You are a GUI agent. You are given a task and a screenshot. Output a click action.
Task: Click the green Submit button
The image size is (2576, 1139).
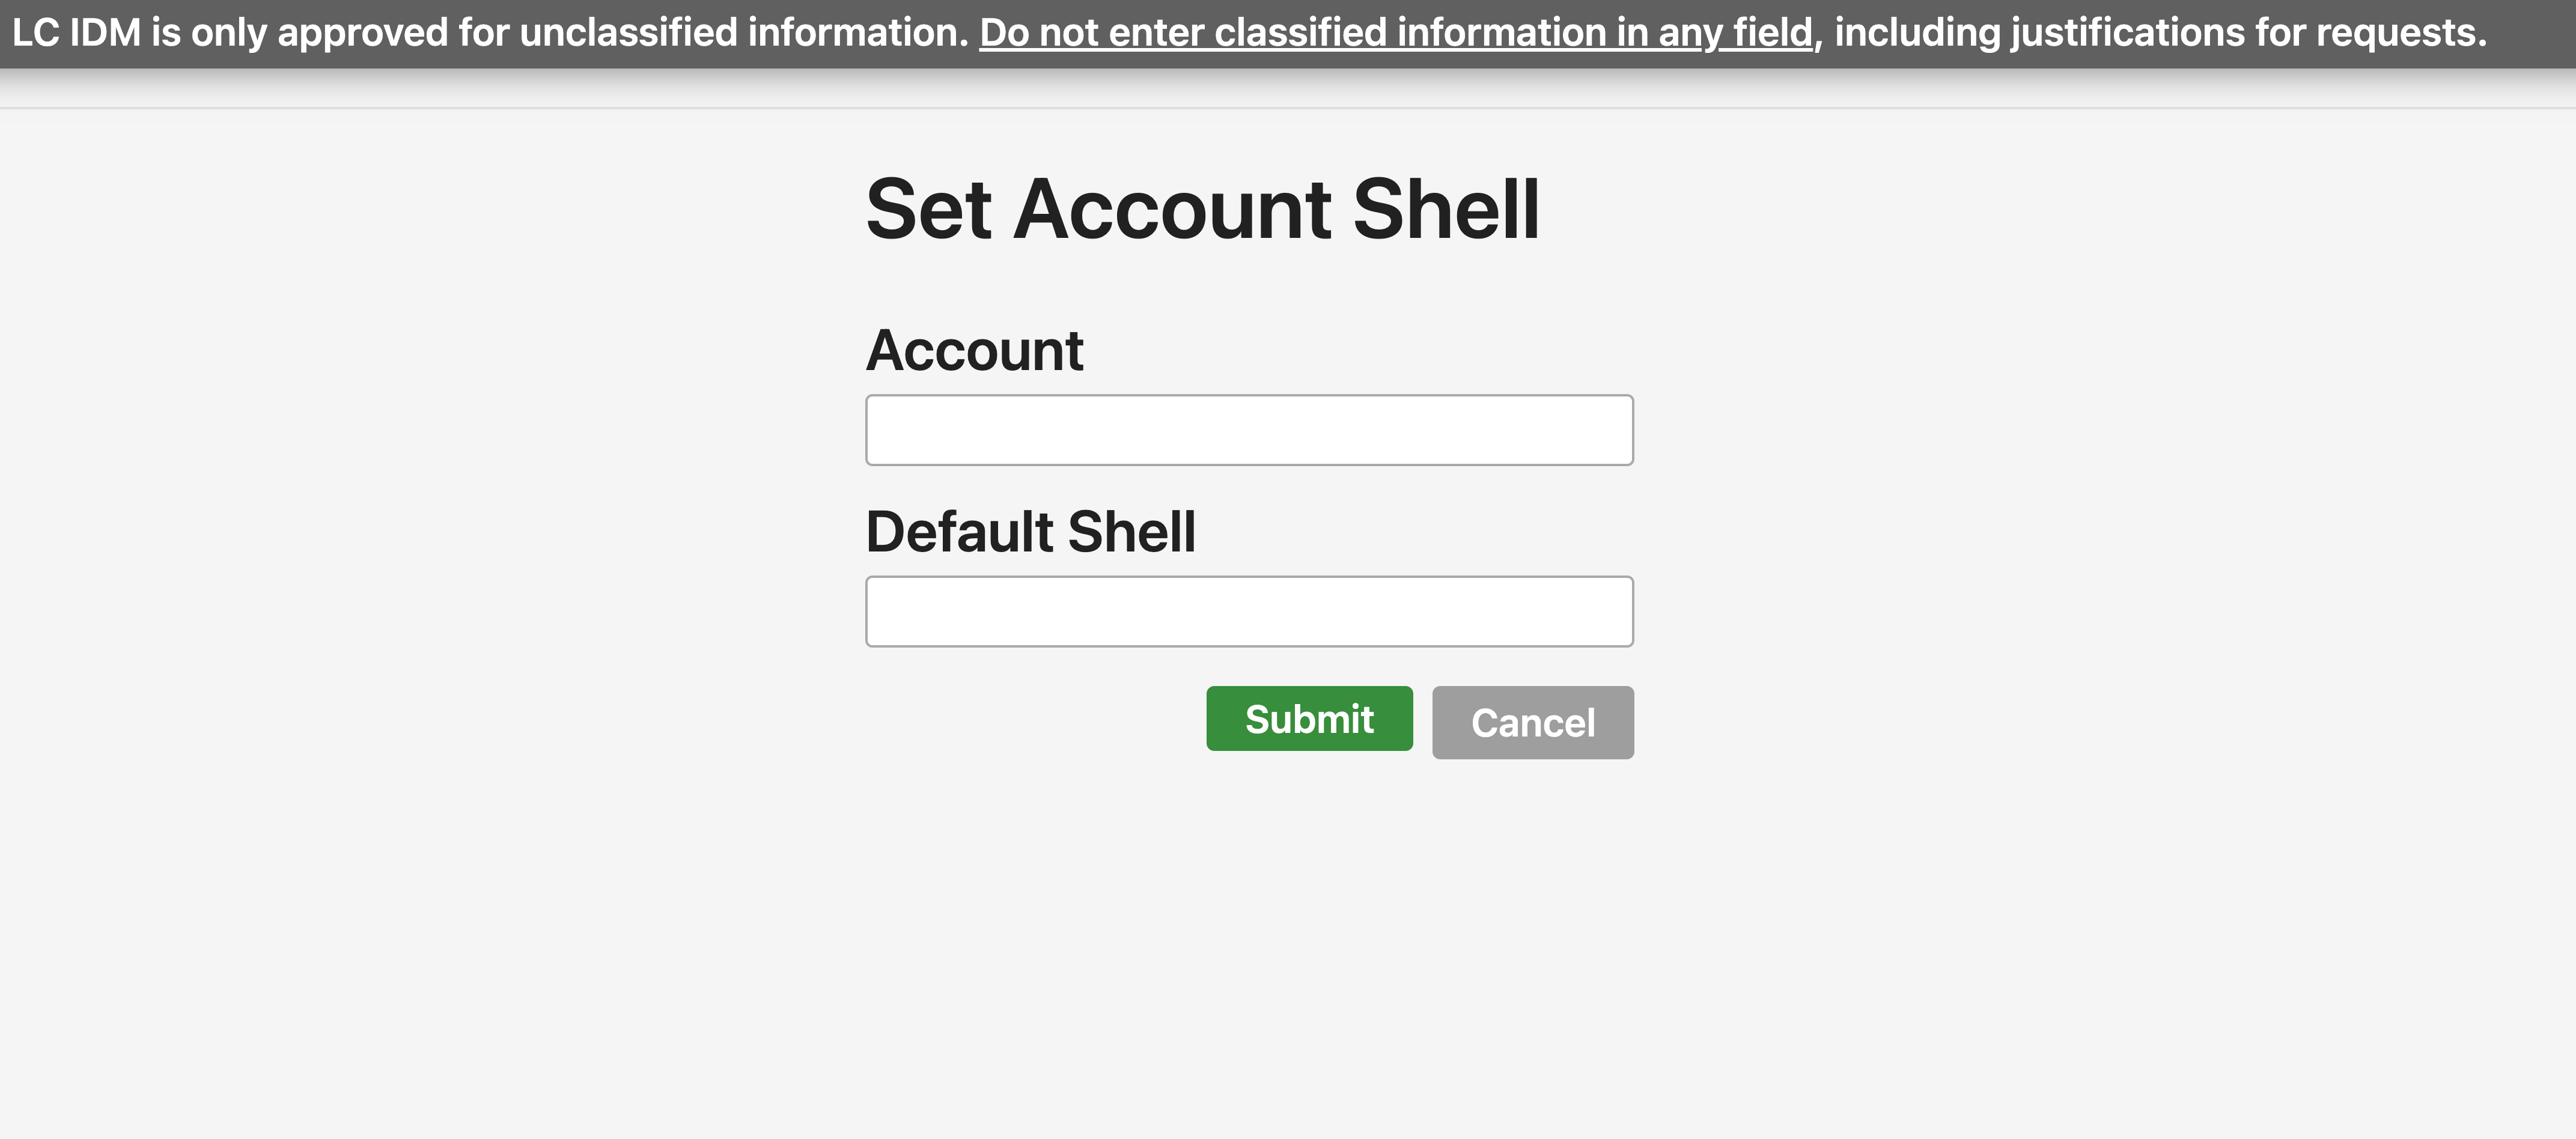point(1309,718)
